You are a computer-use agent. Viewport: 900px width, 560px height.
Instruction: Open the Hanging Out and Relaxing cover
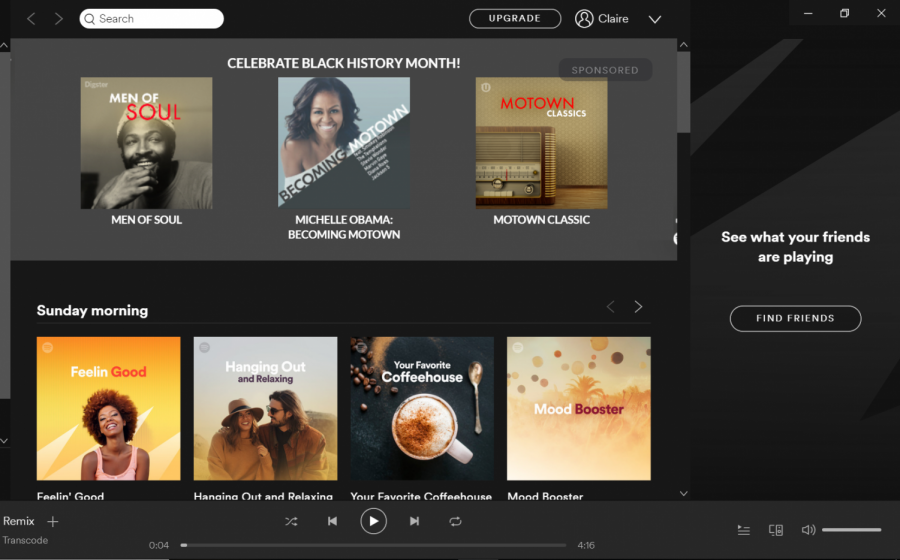(265, 409)
